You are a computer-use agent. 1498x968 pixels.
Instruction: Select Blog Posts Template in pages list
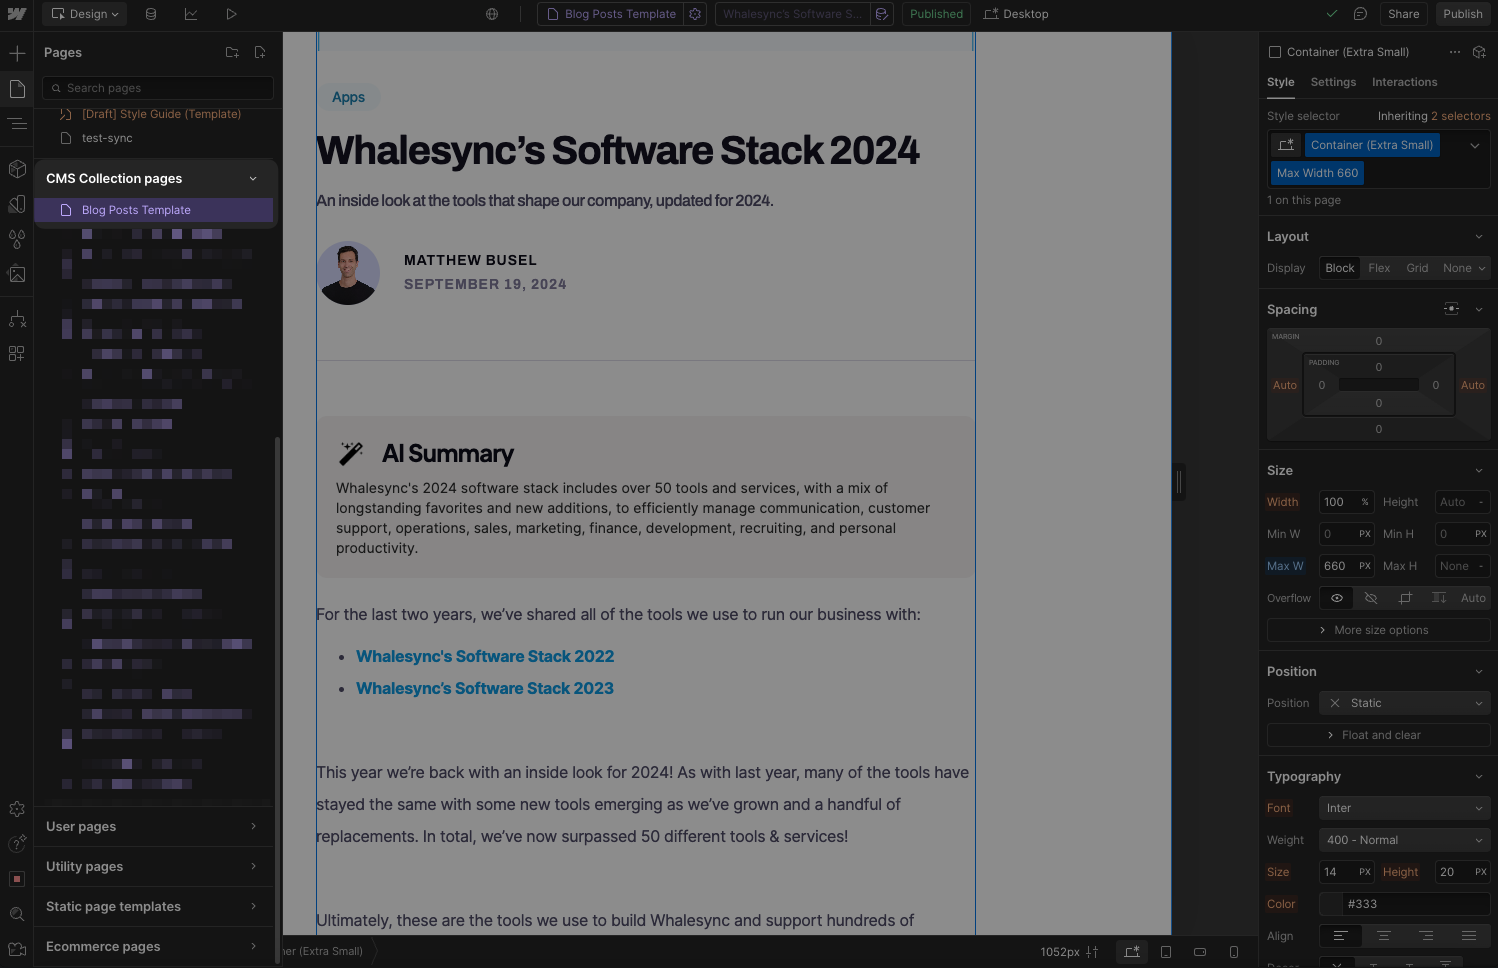coord(153,210)
